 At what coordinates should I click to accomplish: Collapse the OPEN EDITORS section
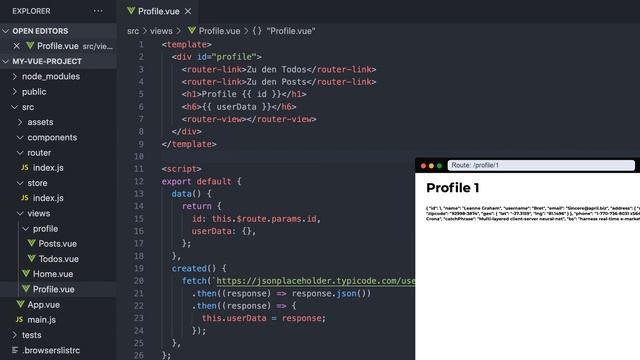pos(58,31)
